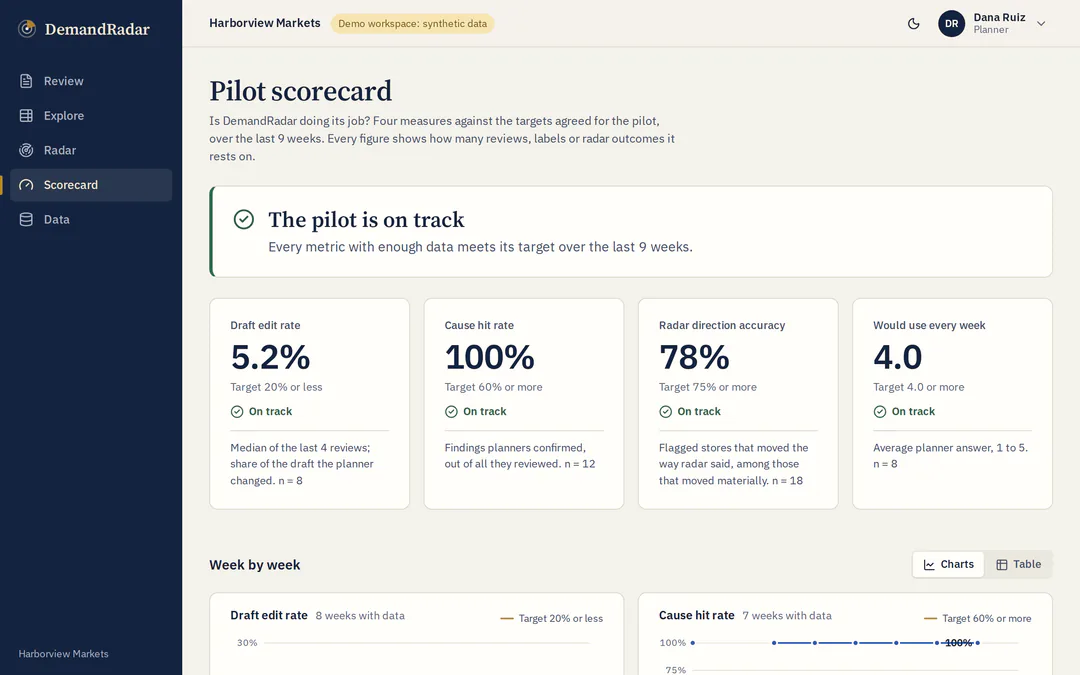1080x675 pixels.
Task: Click chart legend 'Target 20% or less'
Action: [x=551, y=619]
